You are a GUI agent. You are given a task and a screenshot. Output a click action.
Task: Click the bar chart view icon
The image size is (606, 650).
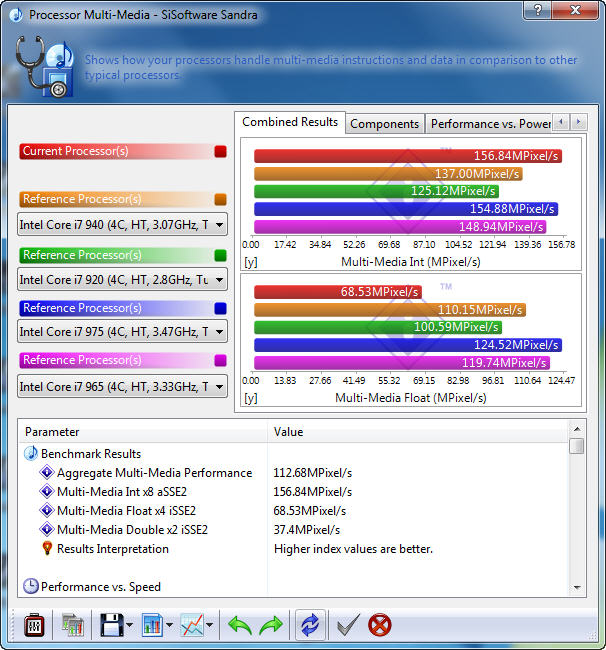[152, 625]
